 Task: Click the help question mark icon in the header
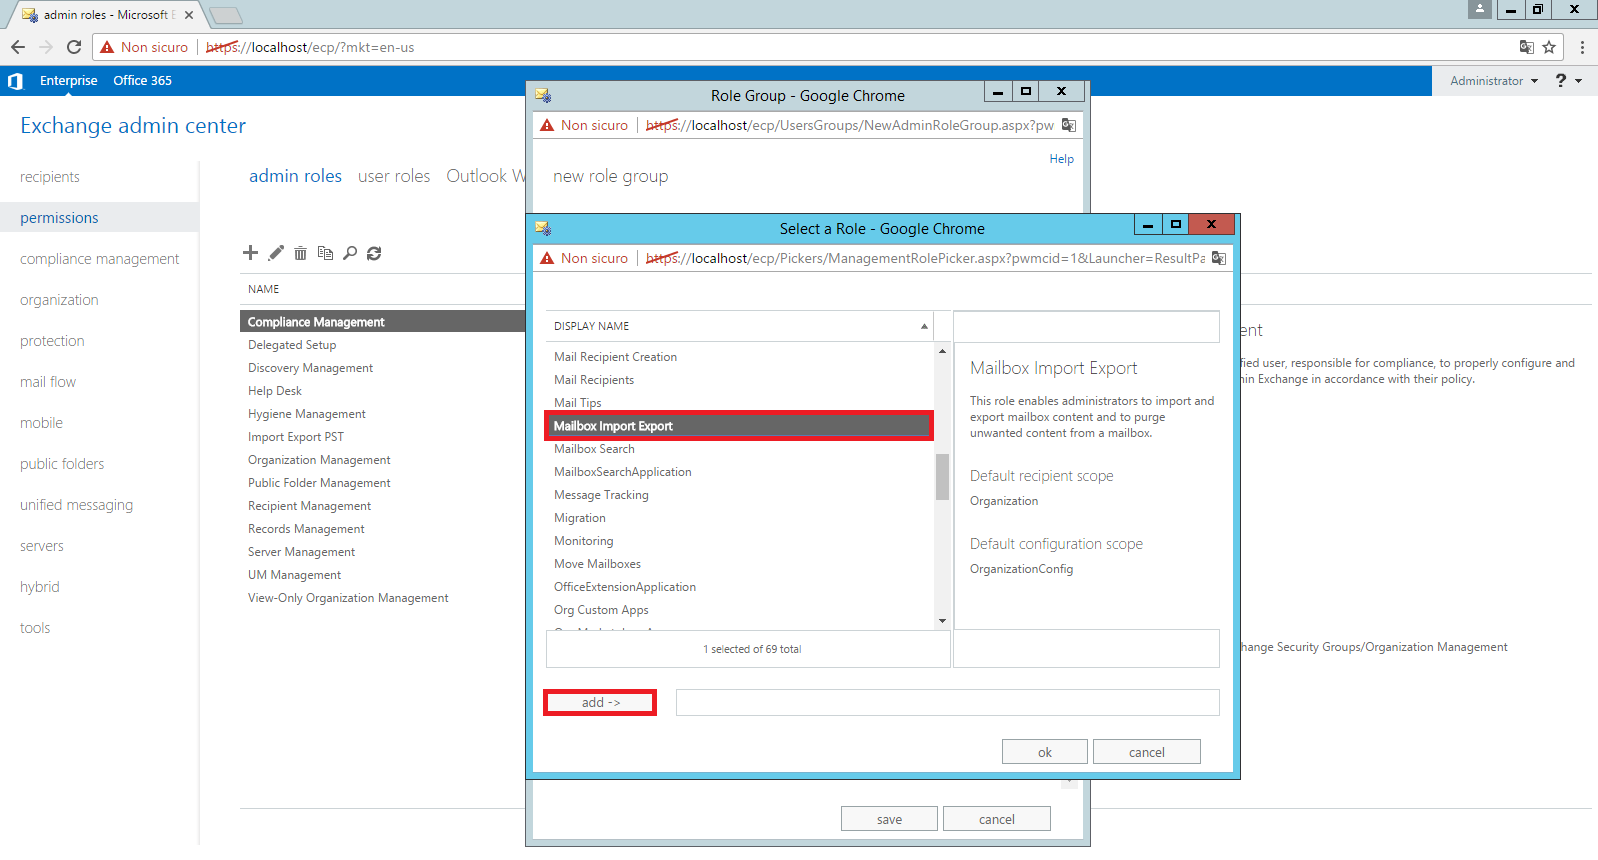(1560, 81)
